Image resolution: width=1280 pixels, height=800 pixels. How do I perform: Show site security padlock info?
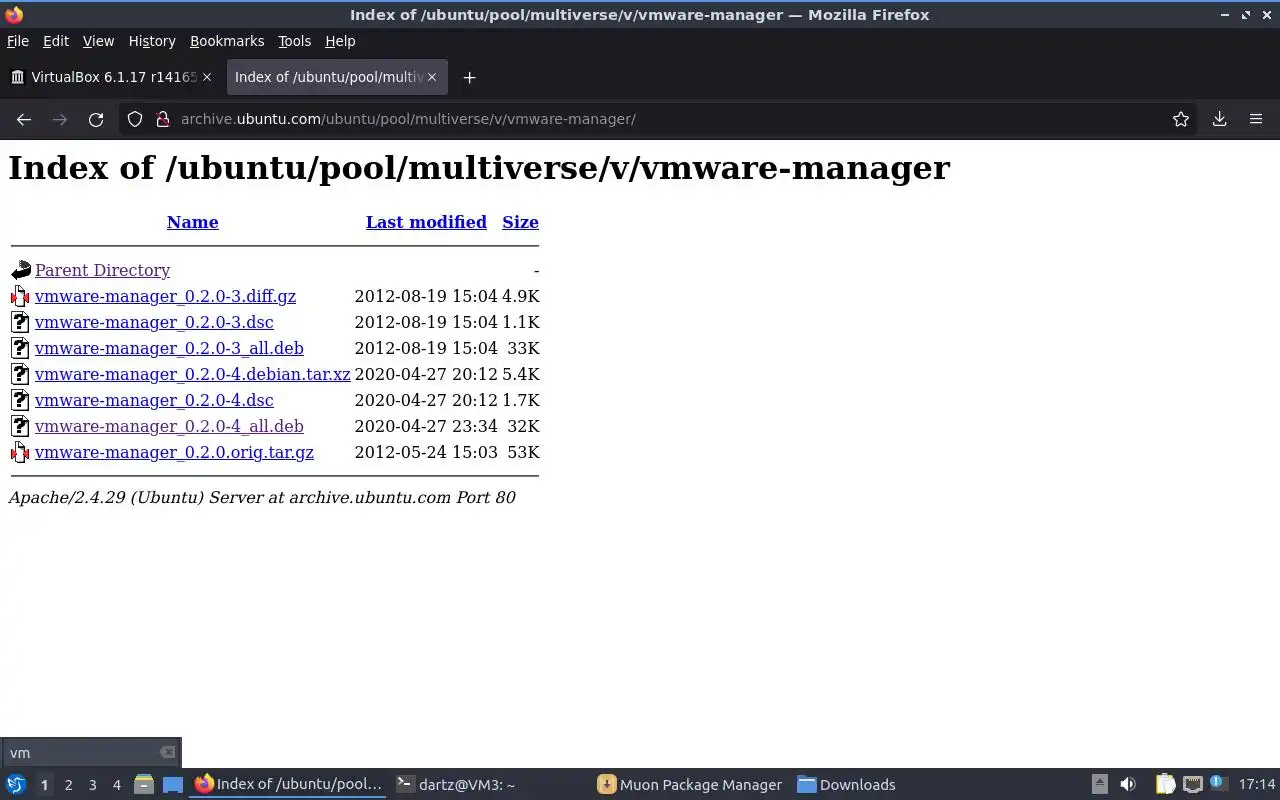[162, 119]
